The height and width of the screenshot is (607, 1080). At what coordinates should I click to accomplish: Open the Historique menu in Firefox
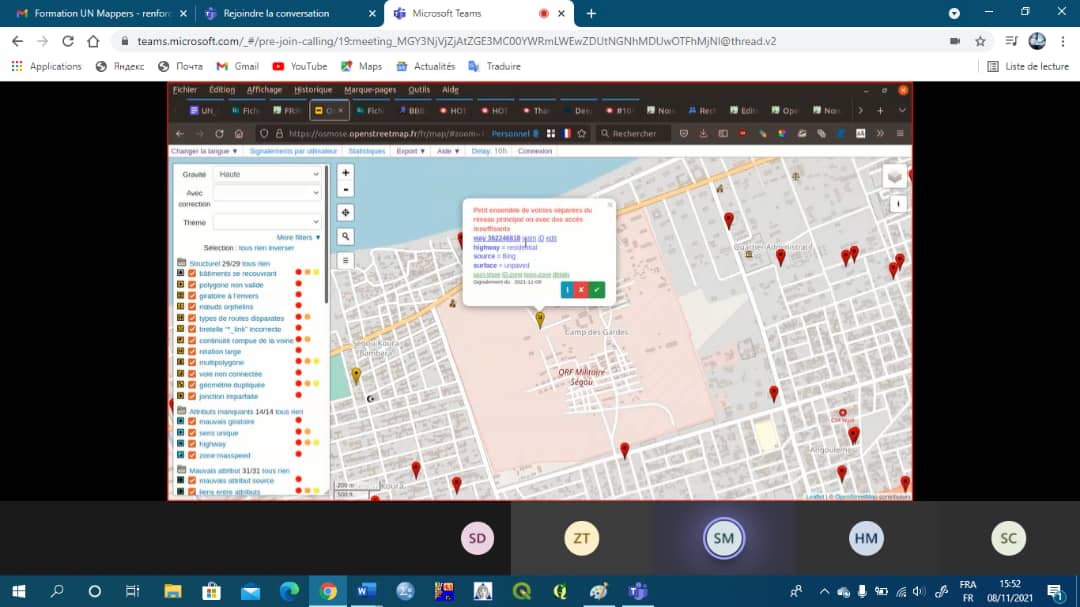[x=313, y=90]
